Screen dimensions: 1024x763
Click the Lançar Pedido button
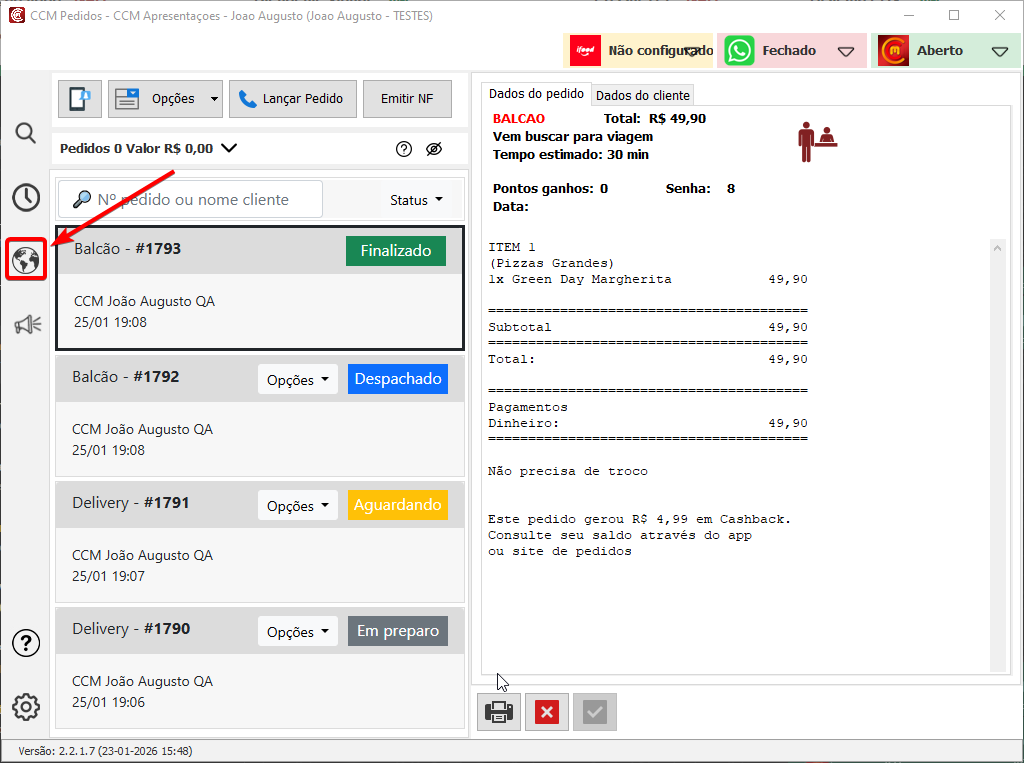pos(291,99)
